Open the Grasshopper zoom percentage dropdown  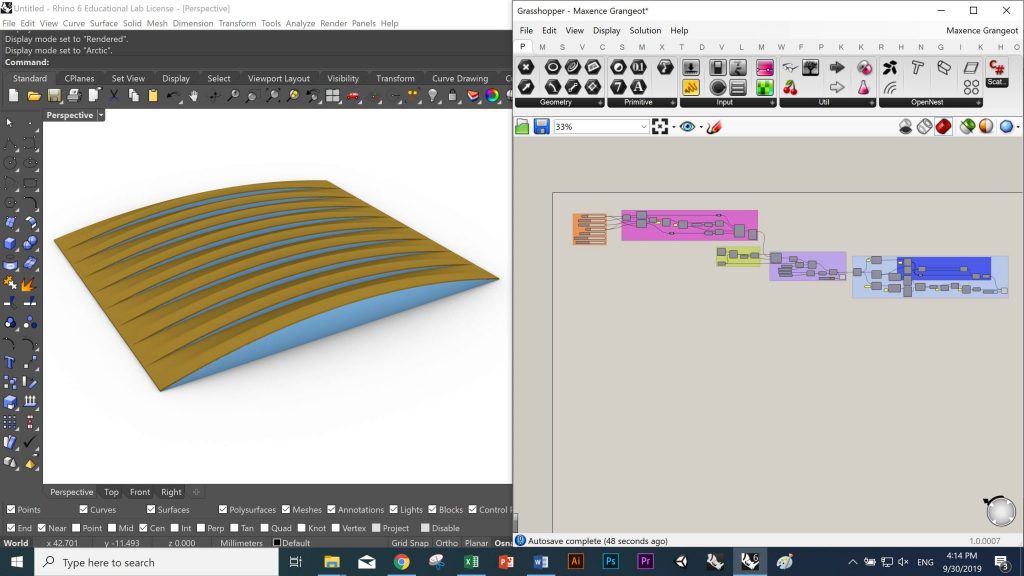[x=643, y=127]
